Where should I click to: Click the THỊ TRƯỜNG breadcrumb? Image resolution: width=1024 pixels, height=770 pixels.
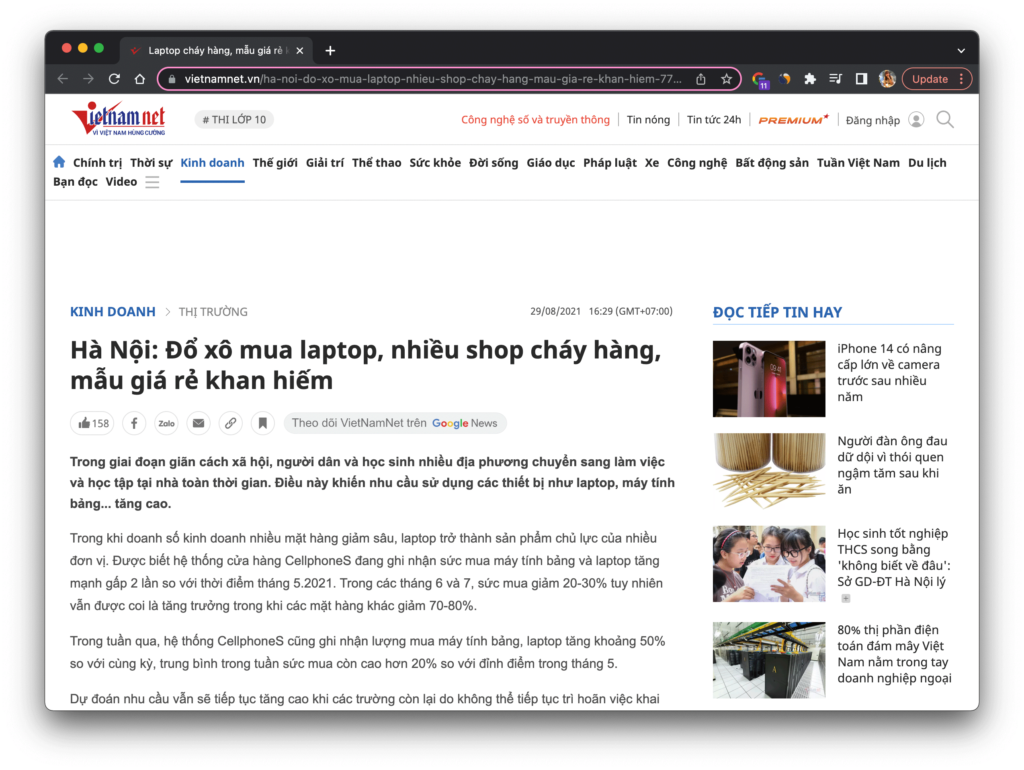tap(213, 312)
